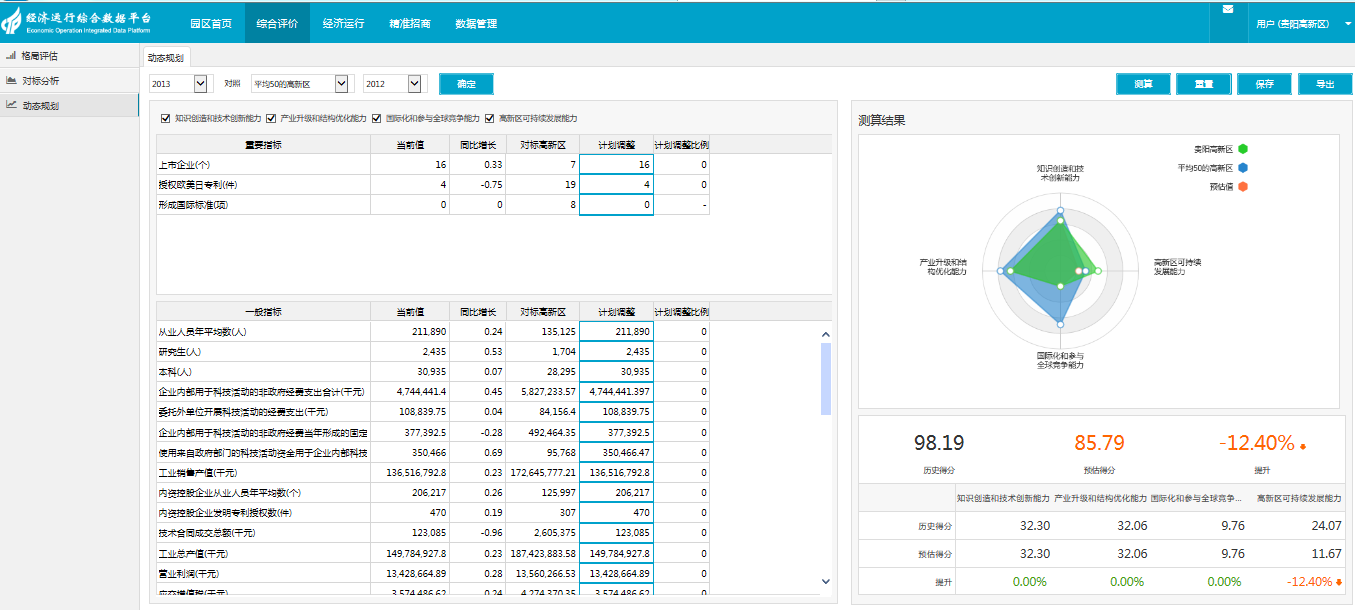Go to the 园区首页 menu
The image size is (1355, 610).
[x=211, y=23]
